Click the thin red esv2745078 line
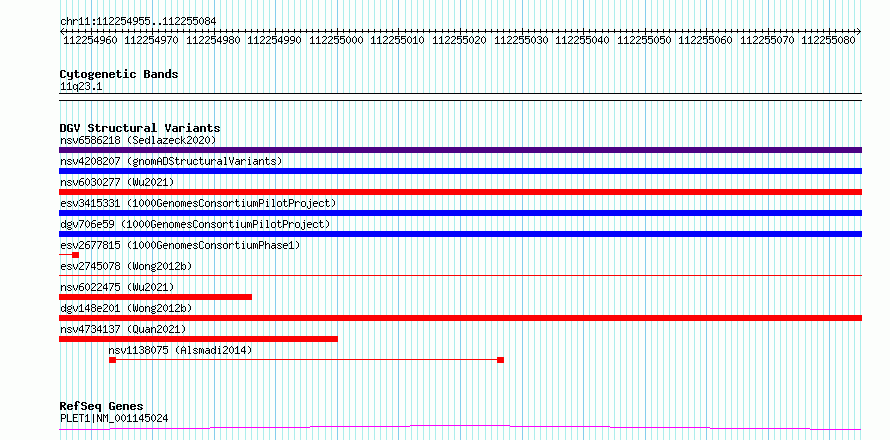 coord(460,276)
